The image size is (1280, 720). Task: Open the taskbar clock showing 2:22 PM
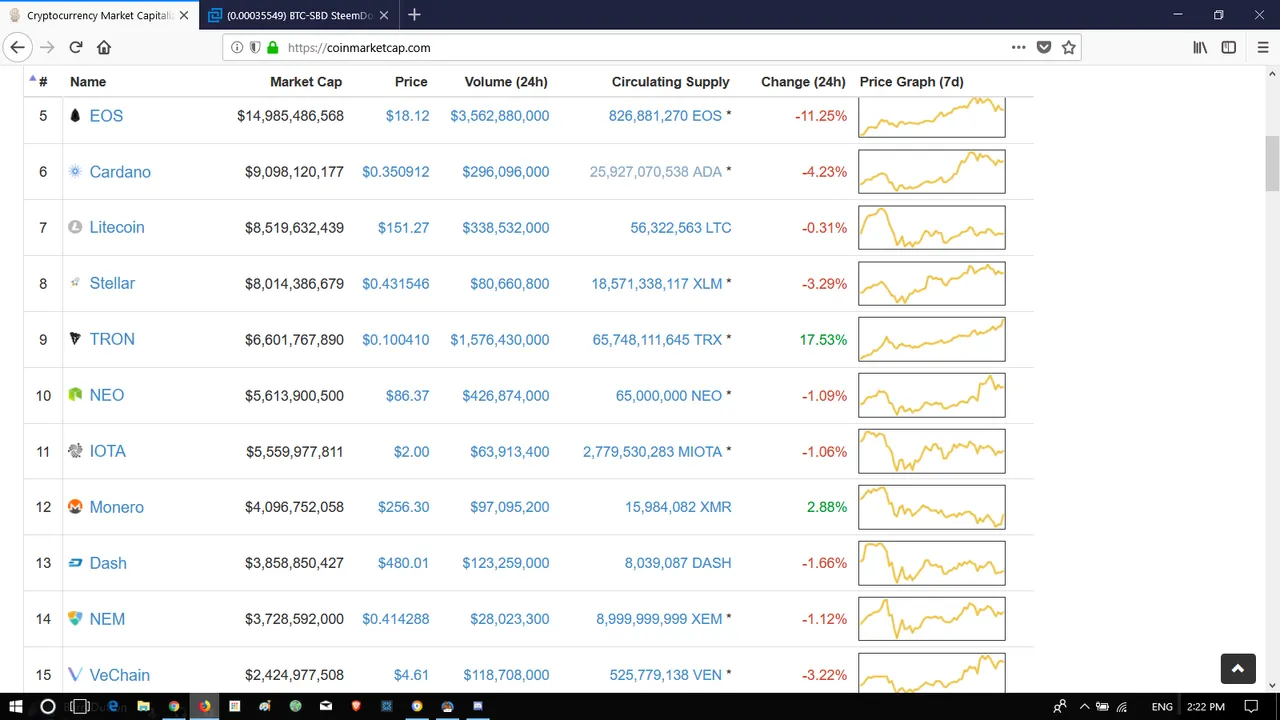[x=1205, y=706]
